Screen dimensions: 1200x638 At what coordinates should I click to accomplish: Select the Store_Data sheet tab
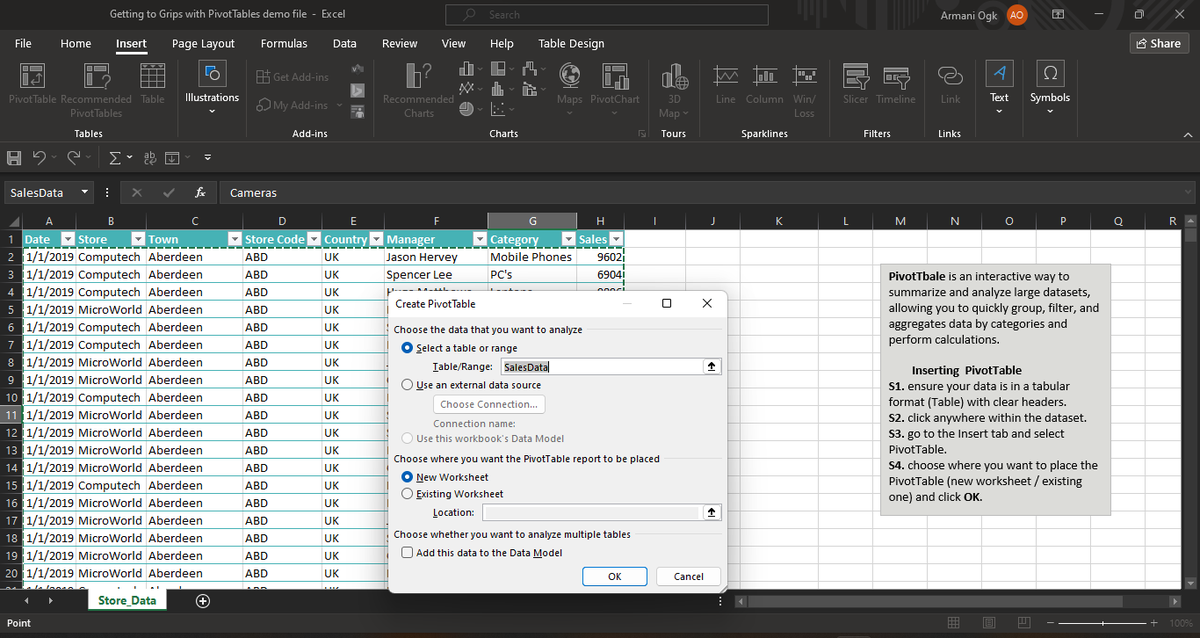pyautogui.click(x=127, y=600)
